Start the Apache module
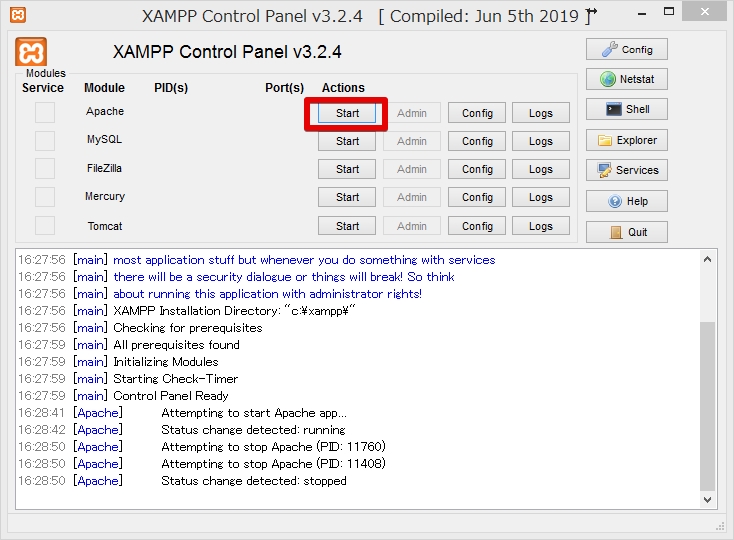This screenshot has height=540, width=734. pyautogui.click(x=347, y=113)
